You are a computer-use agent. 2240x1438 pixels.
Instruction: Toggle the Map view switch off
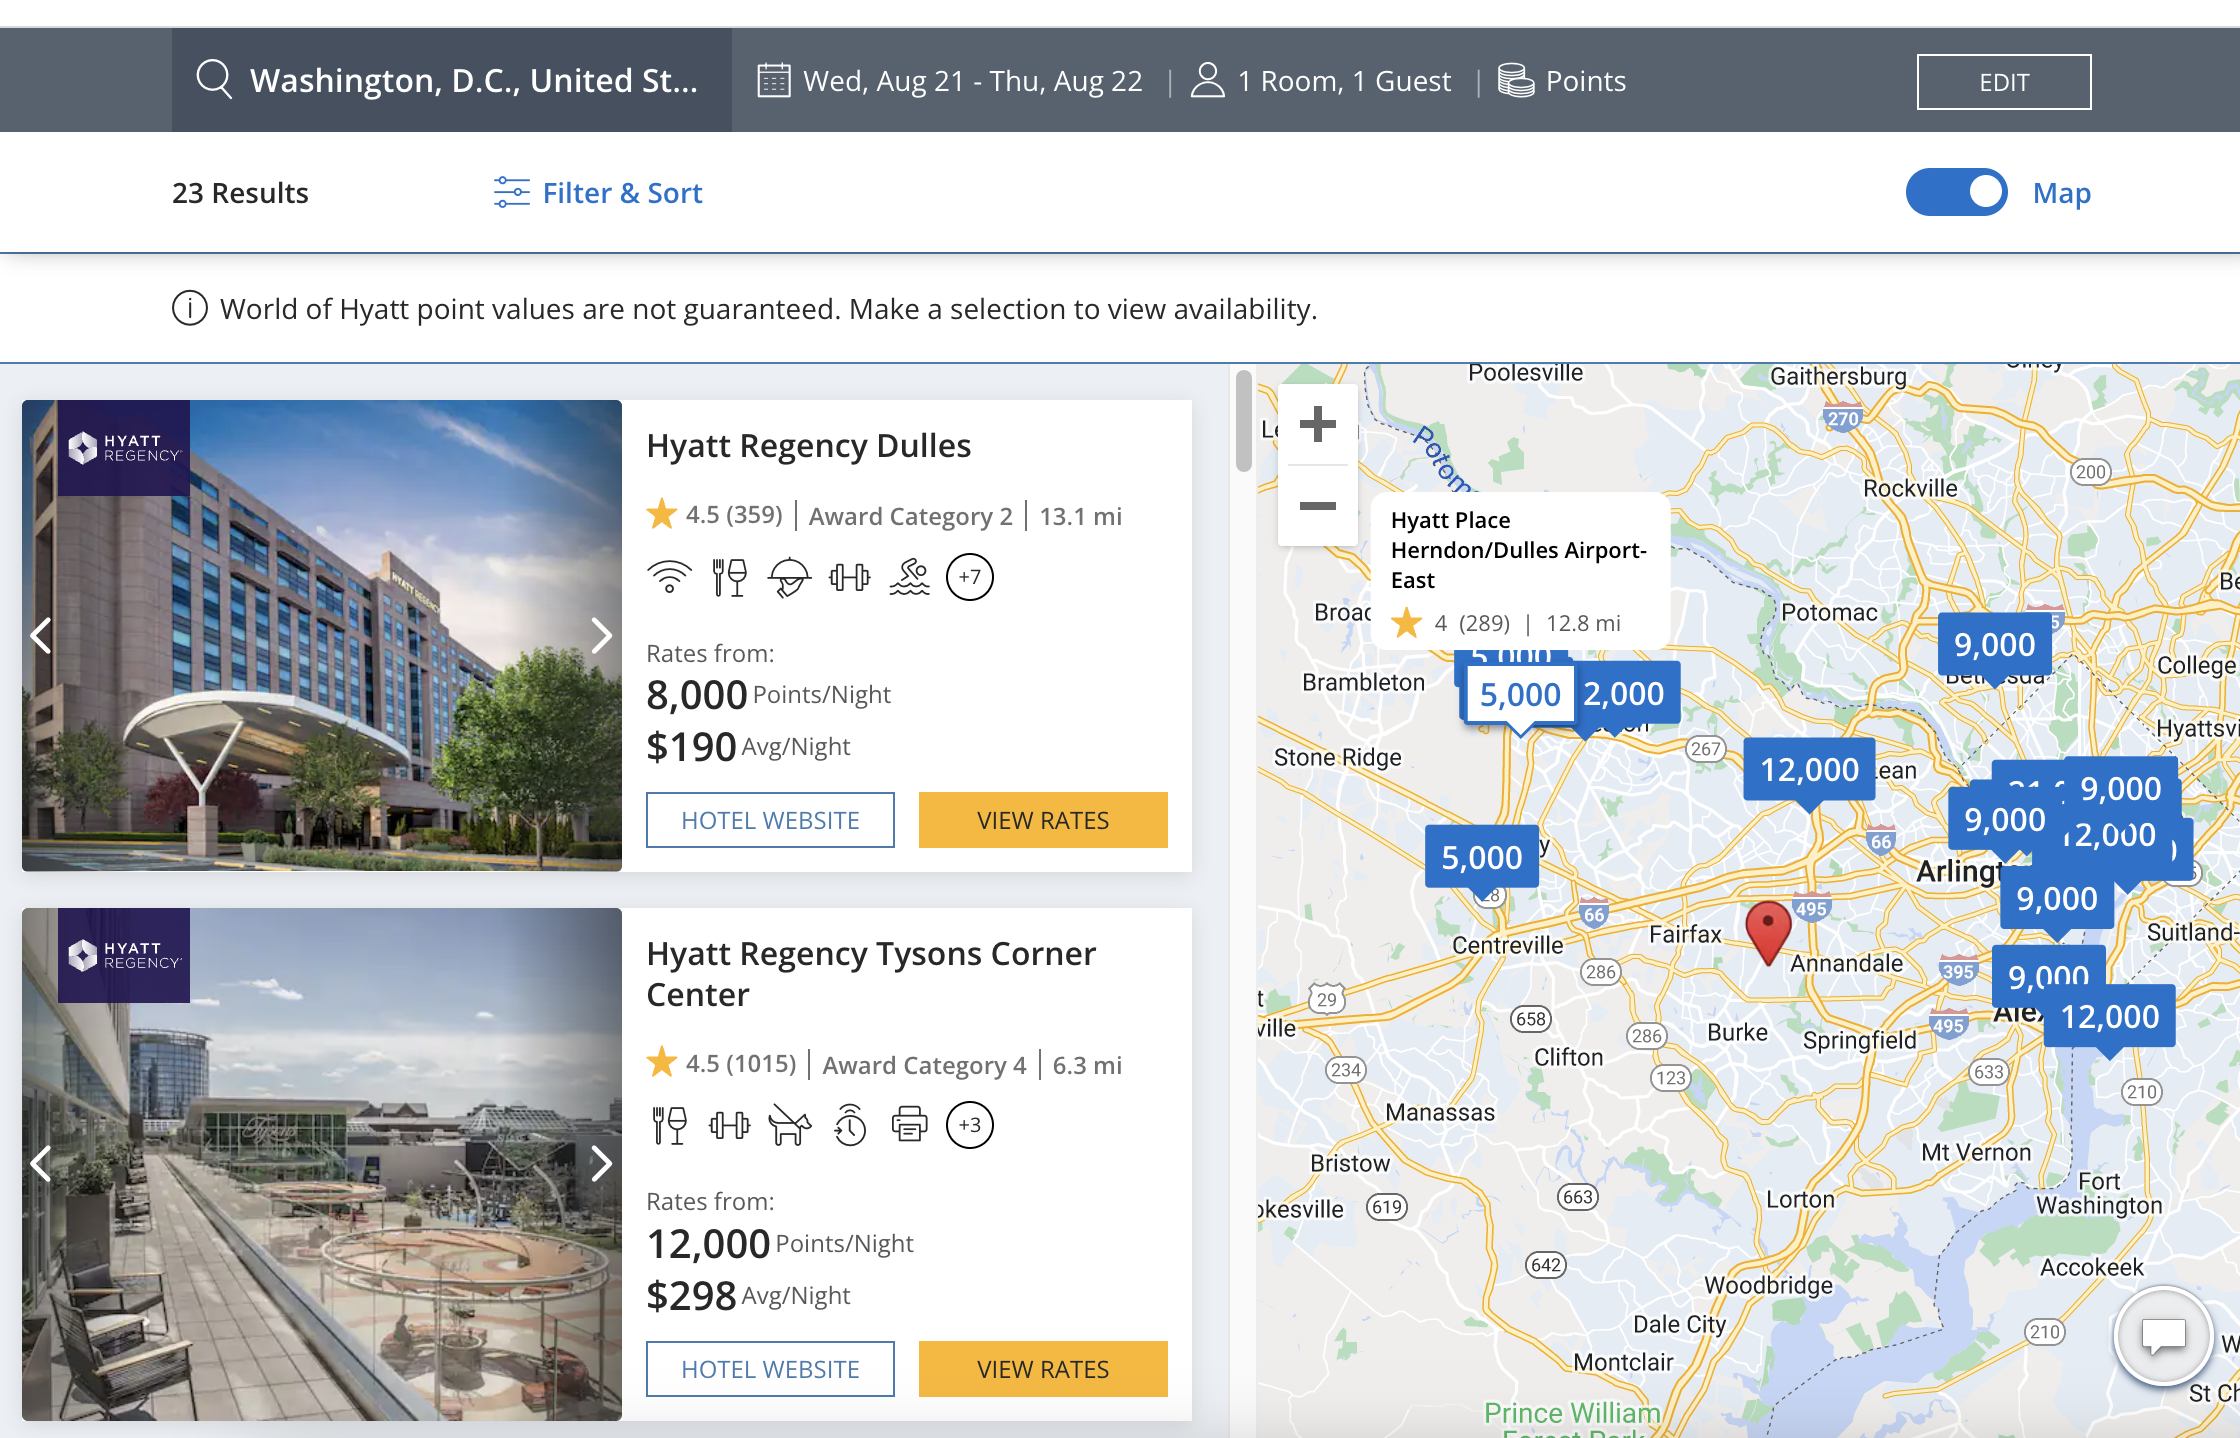tap(1956, 192)
